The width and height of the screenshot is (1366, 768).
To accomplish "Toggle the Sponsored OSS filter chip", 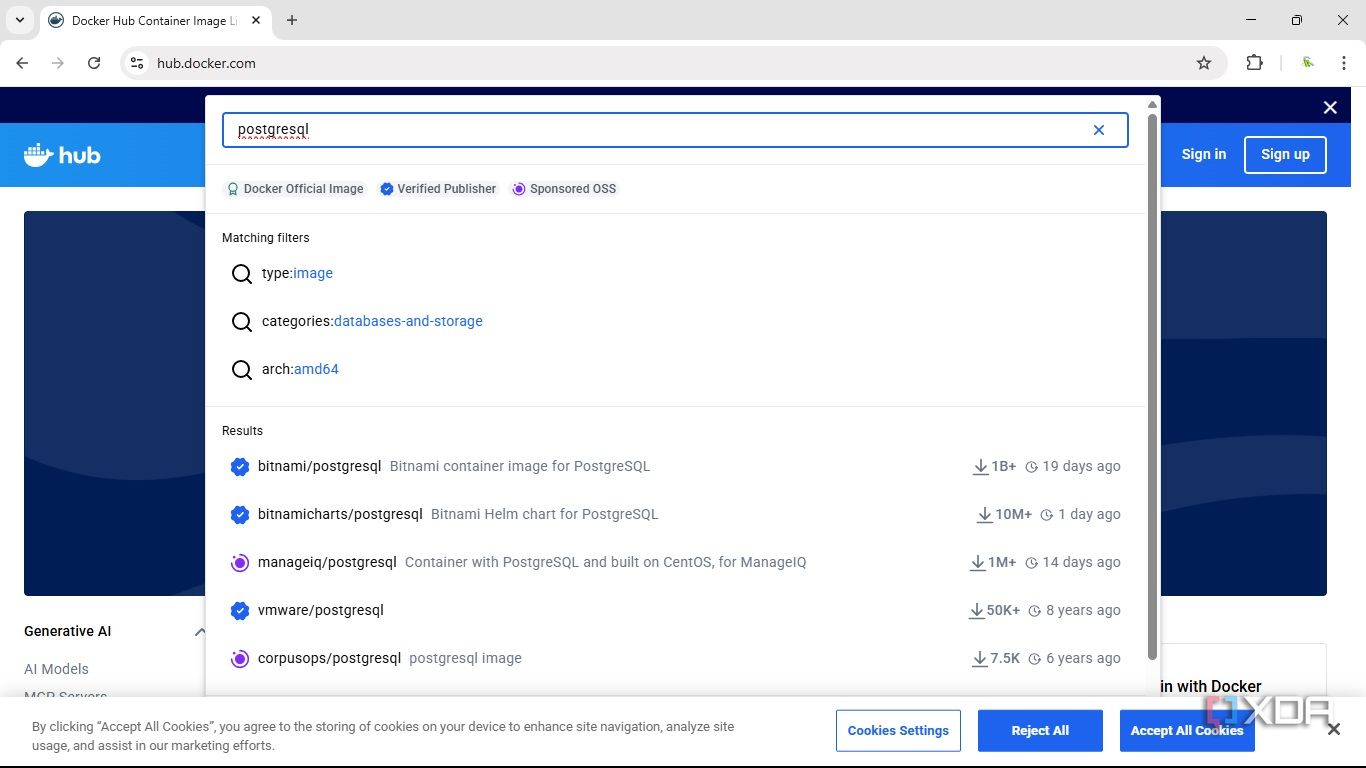I will [x=565, y=189].
